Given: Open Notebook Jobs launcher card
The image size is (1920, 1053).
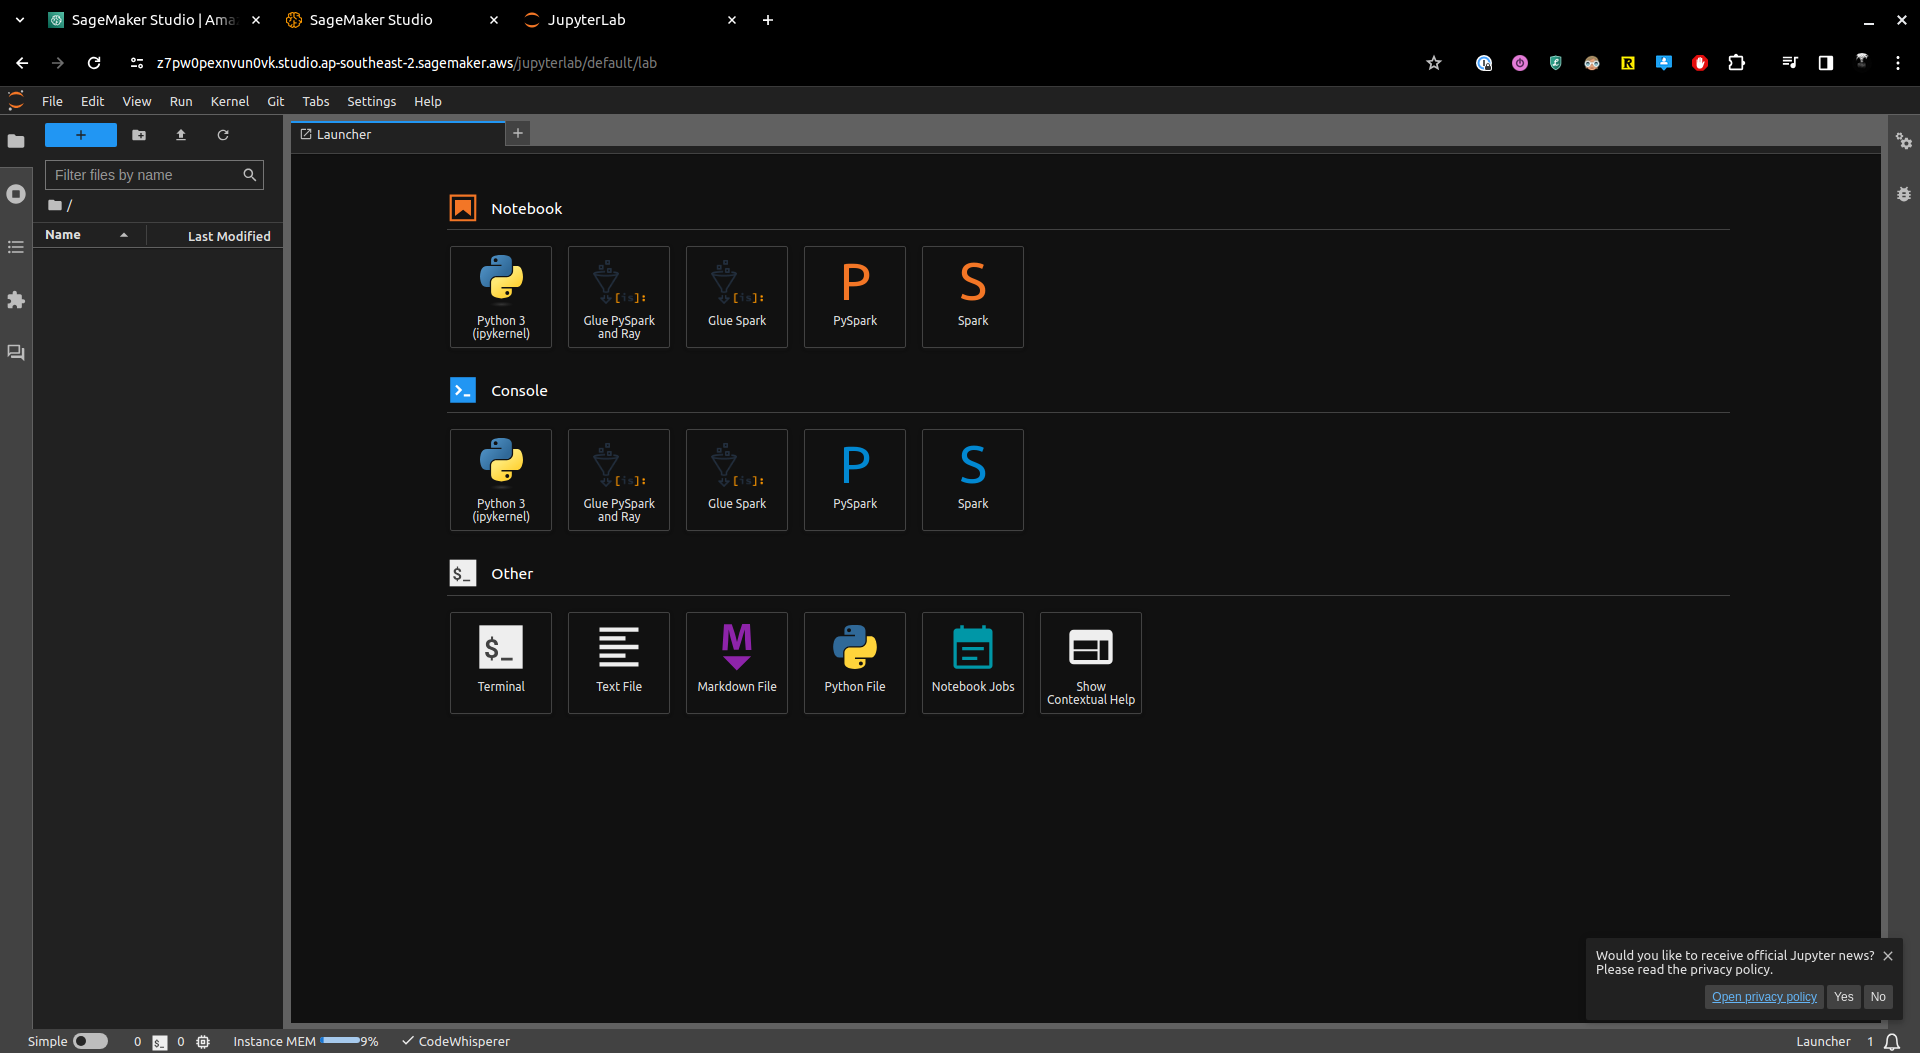Looking at the screenshot, I should 972,662.
